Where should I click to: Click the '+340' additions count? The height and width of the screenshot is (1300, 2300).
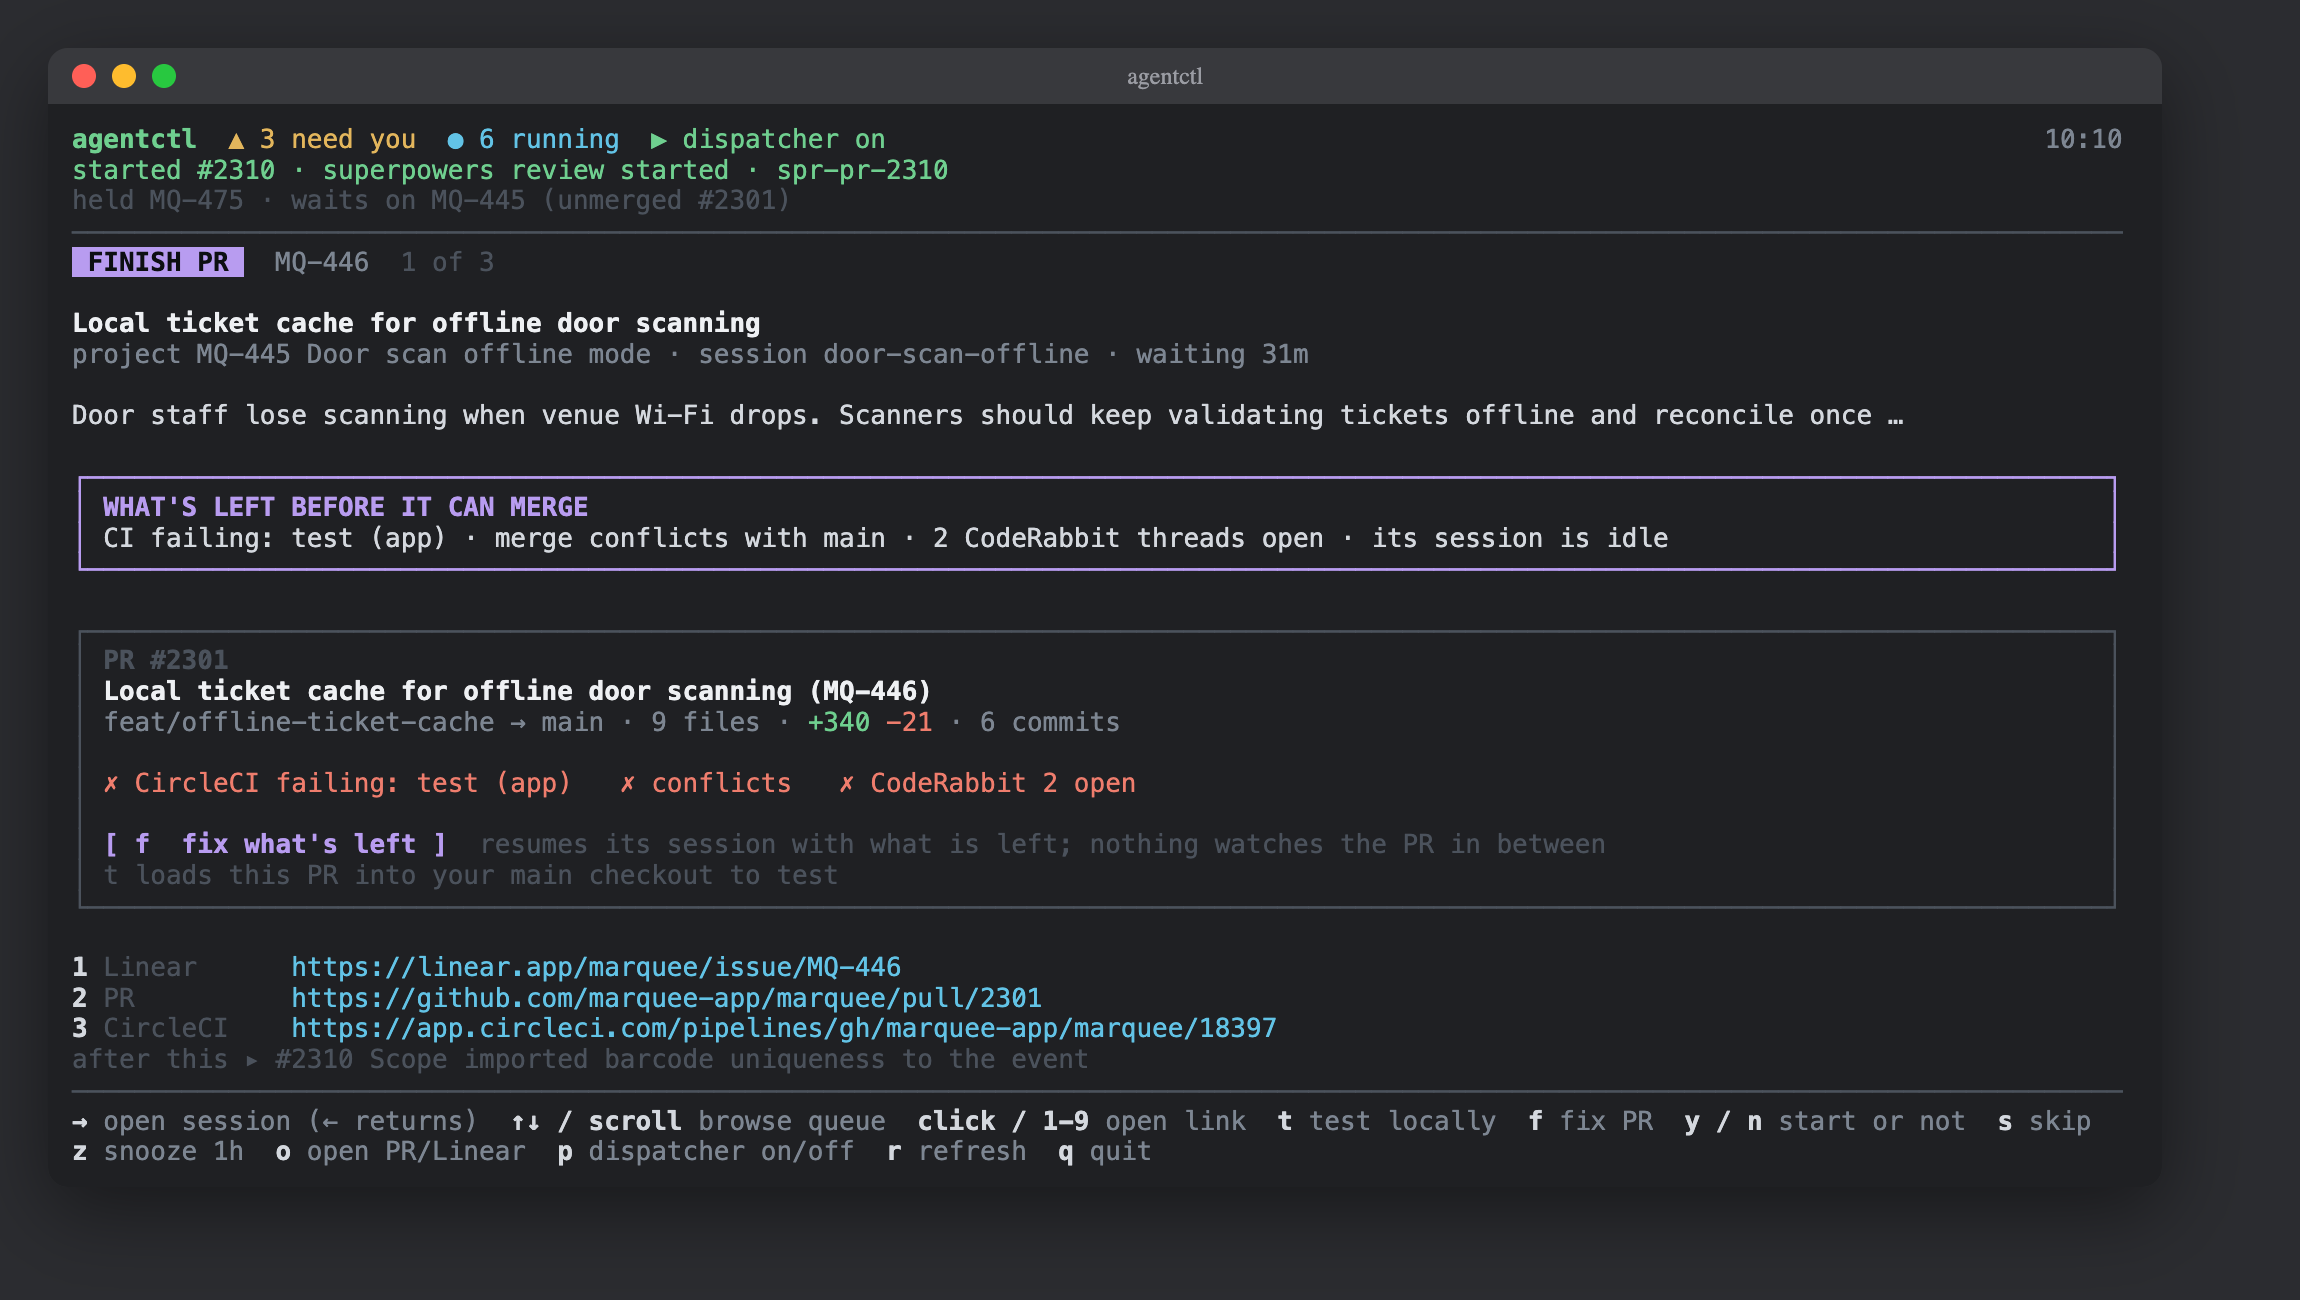click(x=838, y=722)
